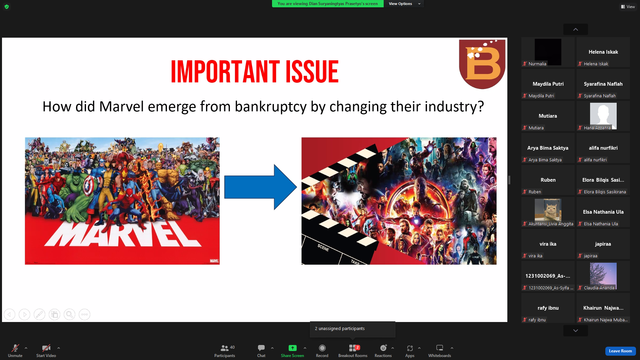Select the cat photo participant tile
This screenshot has width=640, height=360.
(x=548, y=212)
